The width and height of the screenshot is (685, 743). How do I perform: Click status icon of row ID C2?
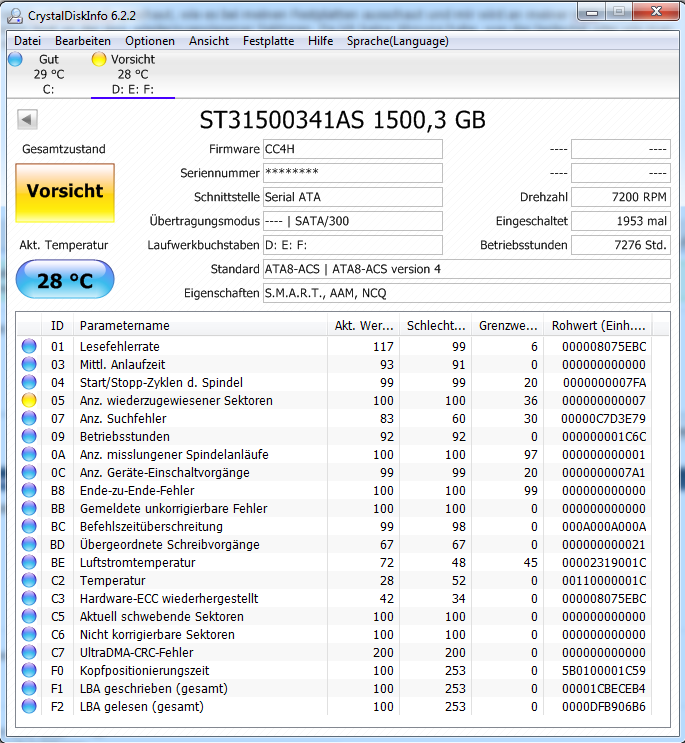tap(29, 580)
